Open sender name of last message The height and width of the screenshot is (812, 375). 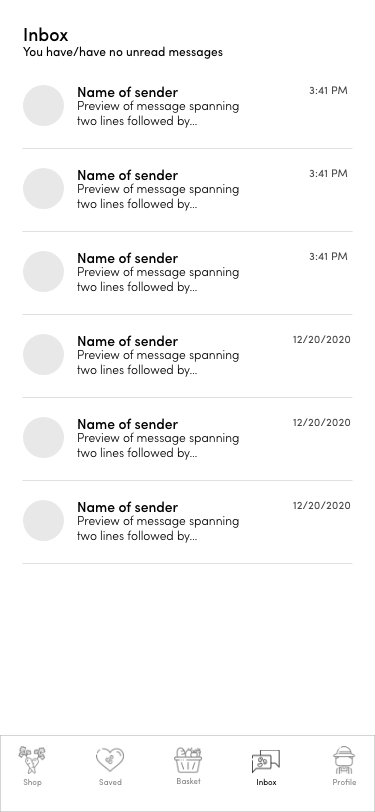click(127, 507)
